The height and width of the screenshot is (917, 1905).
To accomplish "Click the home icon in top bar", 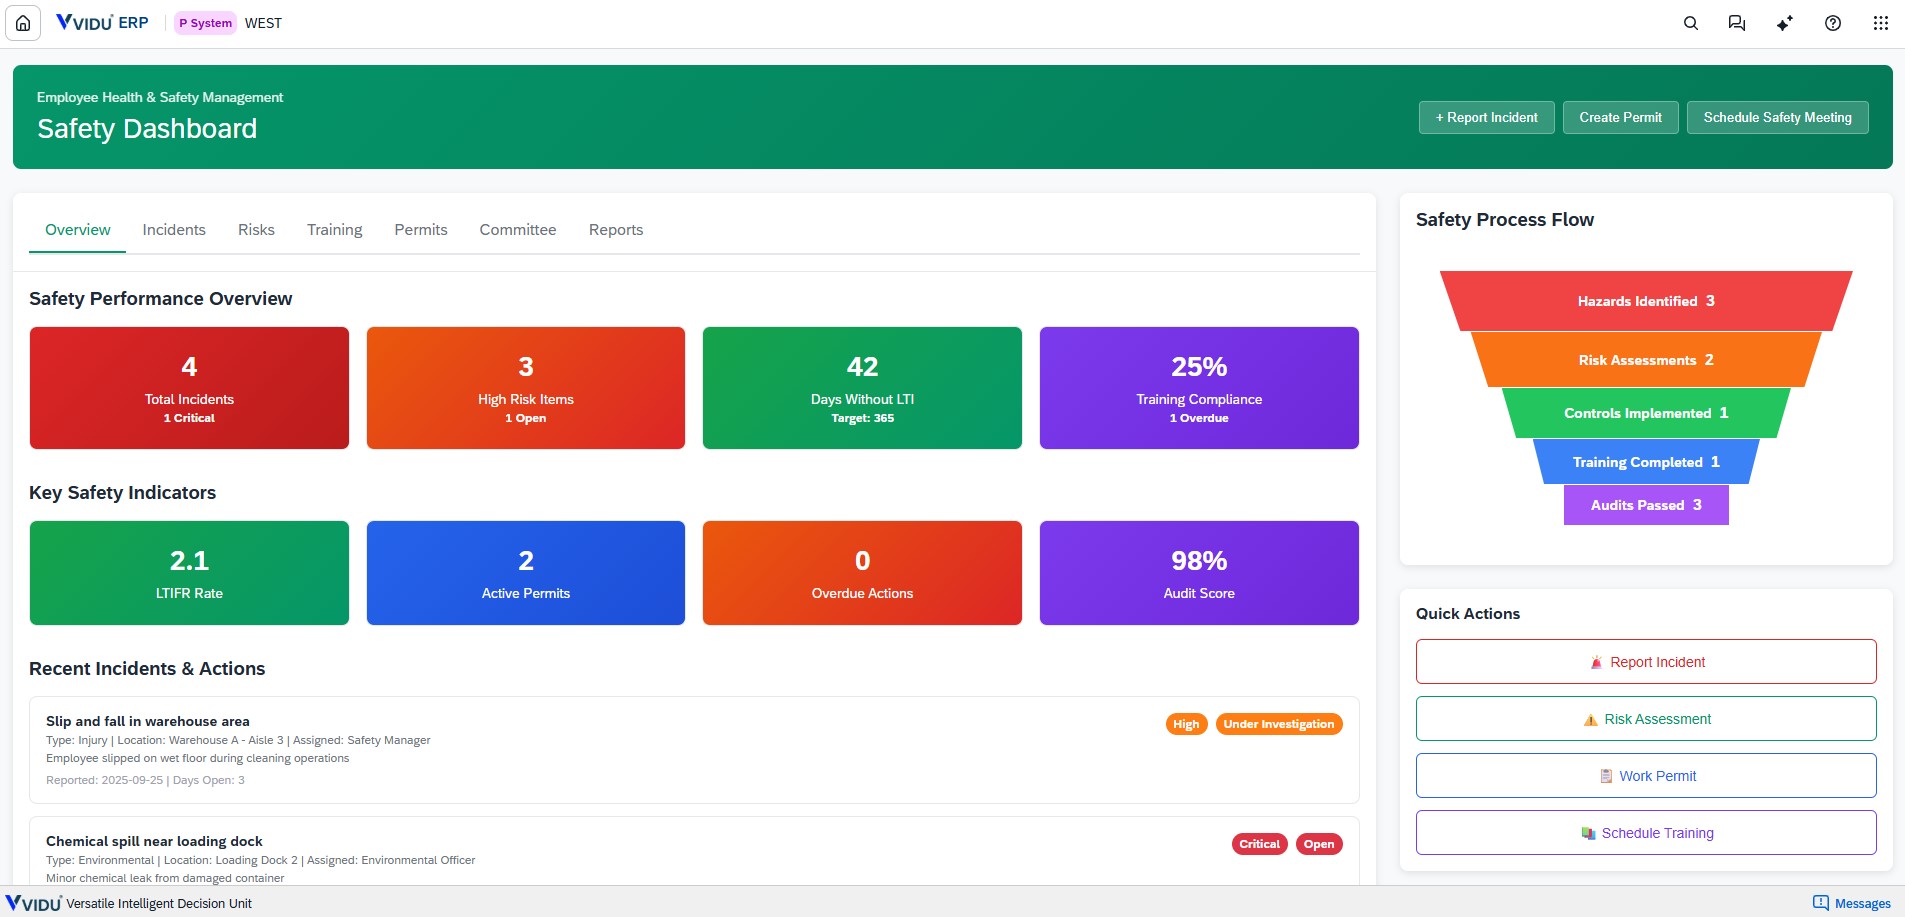I will [x=23, y=23].
